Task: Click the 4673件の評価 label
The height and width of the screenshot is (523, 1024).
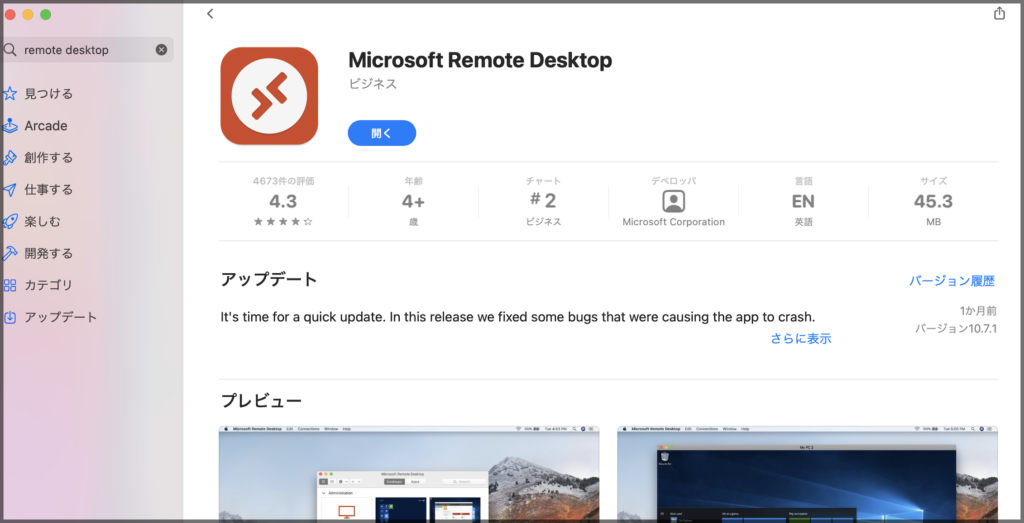Action: tap(283, 182)
